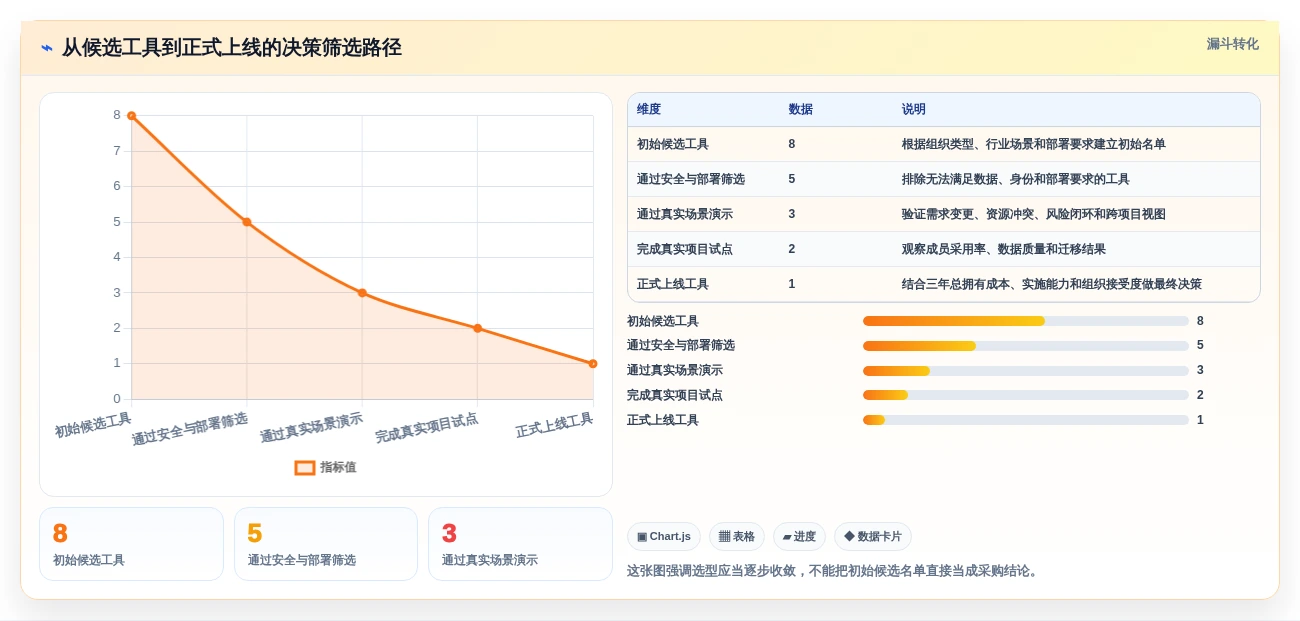The height and width of the screenshot is (621, 1300).
Task: Click chart data point at value 8
Action: (131, 116)
